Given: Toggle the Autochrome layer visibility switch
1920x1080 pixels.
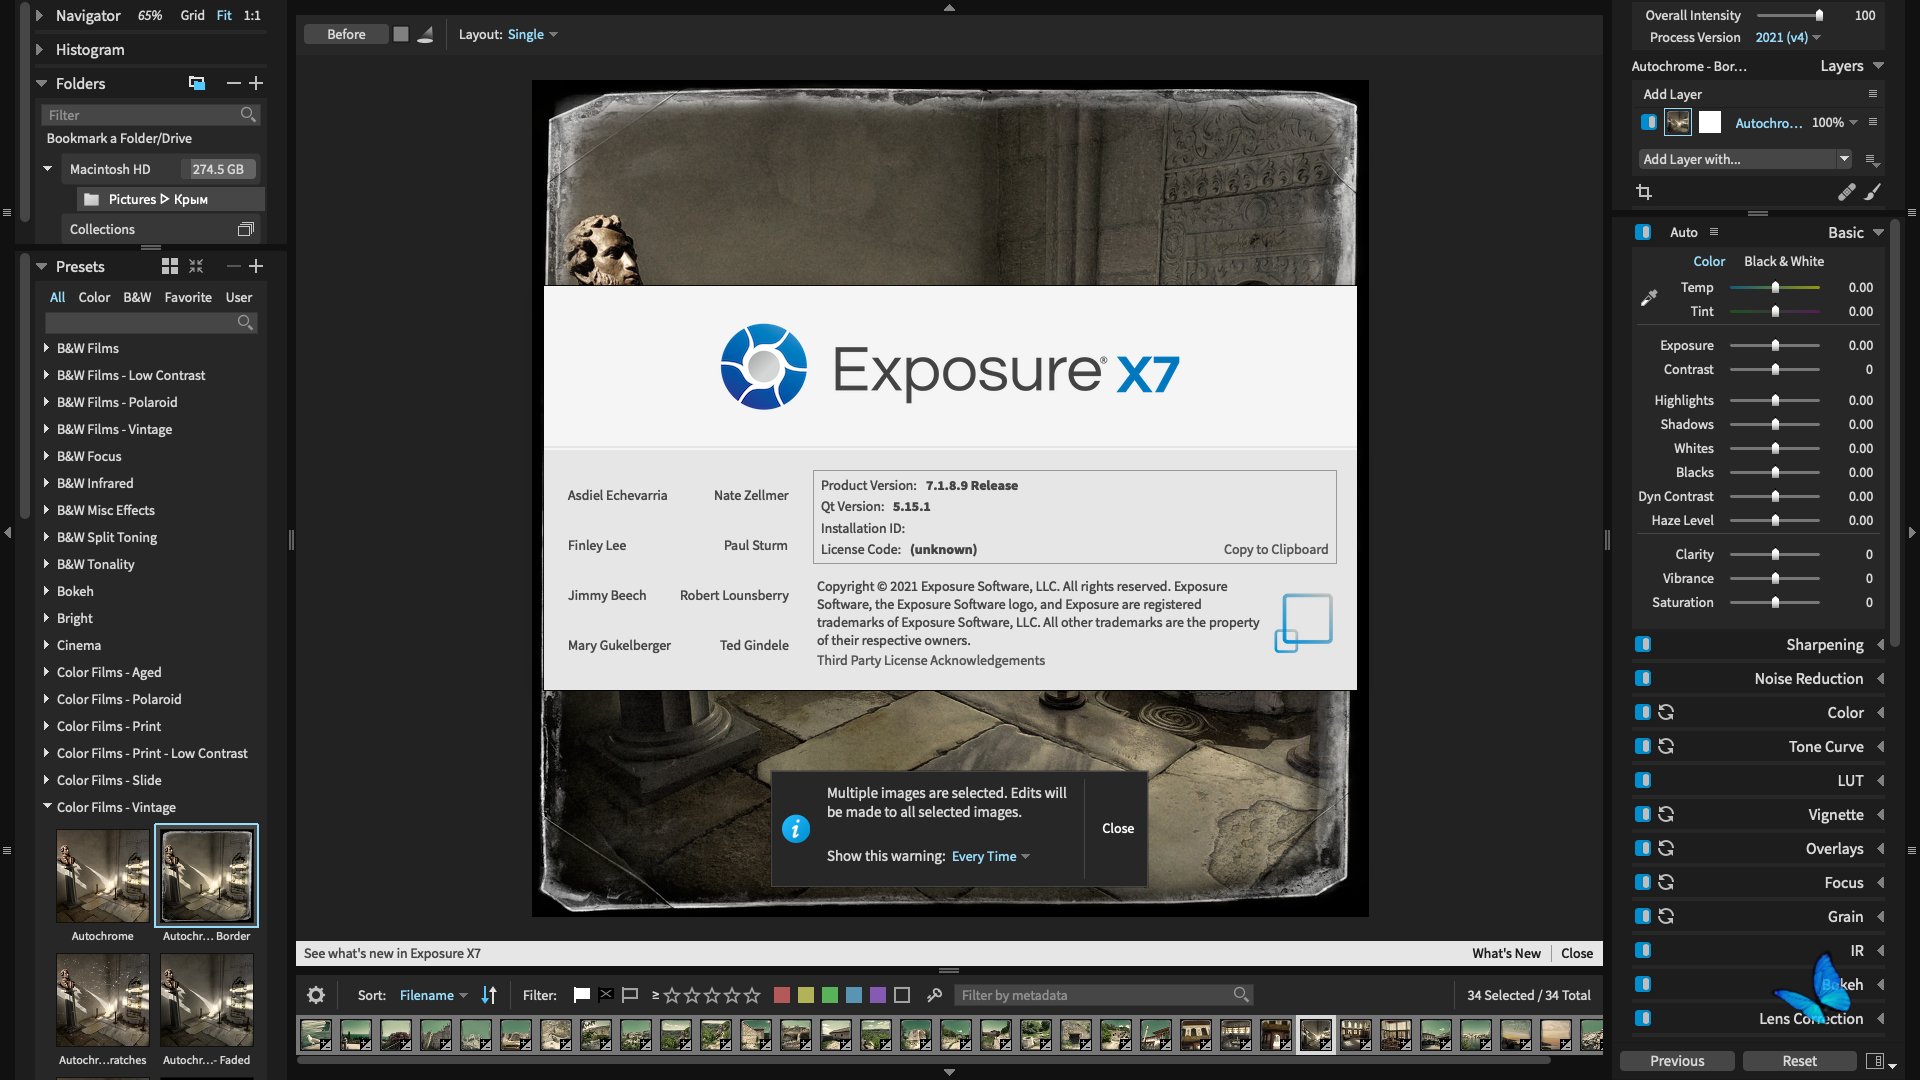Looking at the screenshot, I should [x=1649, y=122].
